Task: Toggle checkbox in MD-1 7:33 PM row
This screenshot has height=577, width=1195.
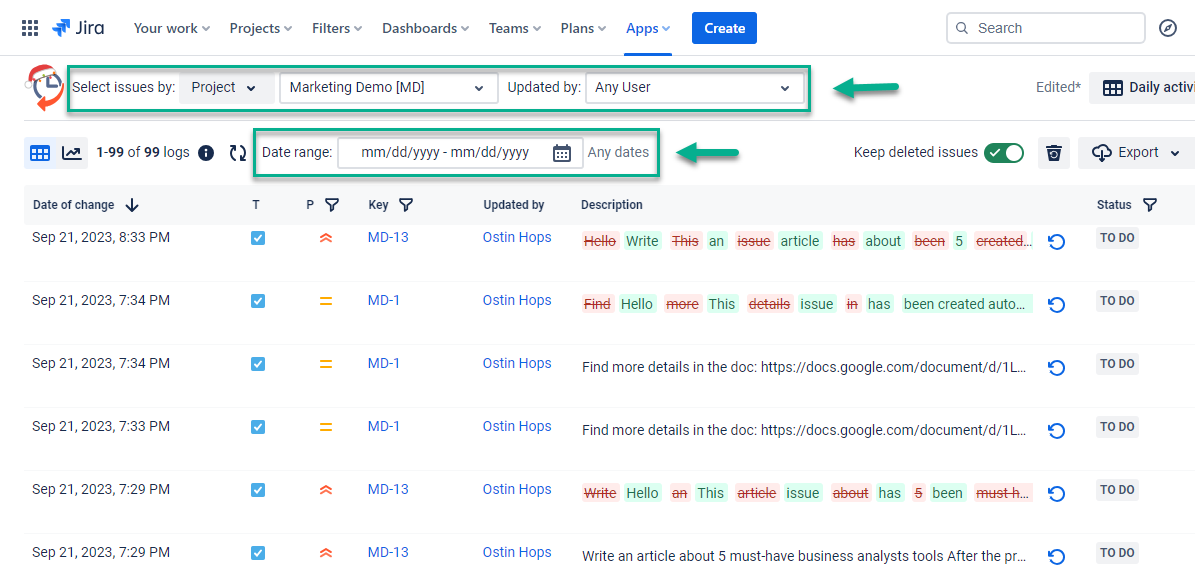Action: click(258, 427)
